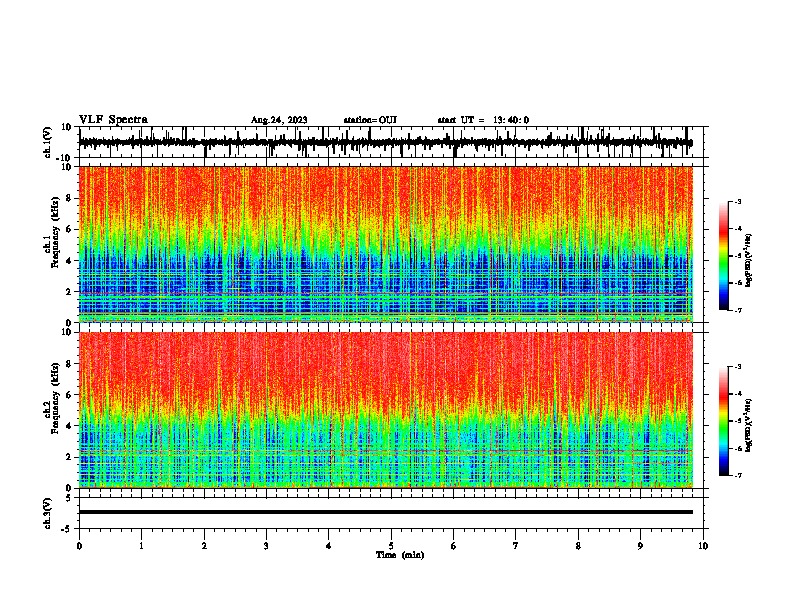Click time axis tick label "5"

tap(391, 546)
